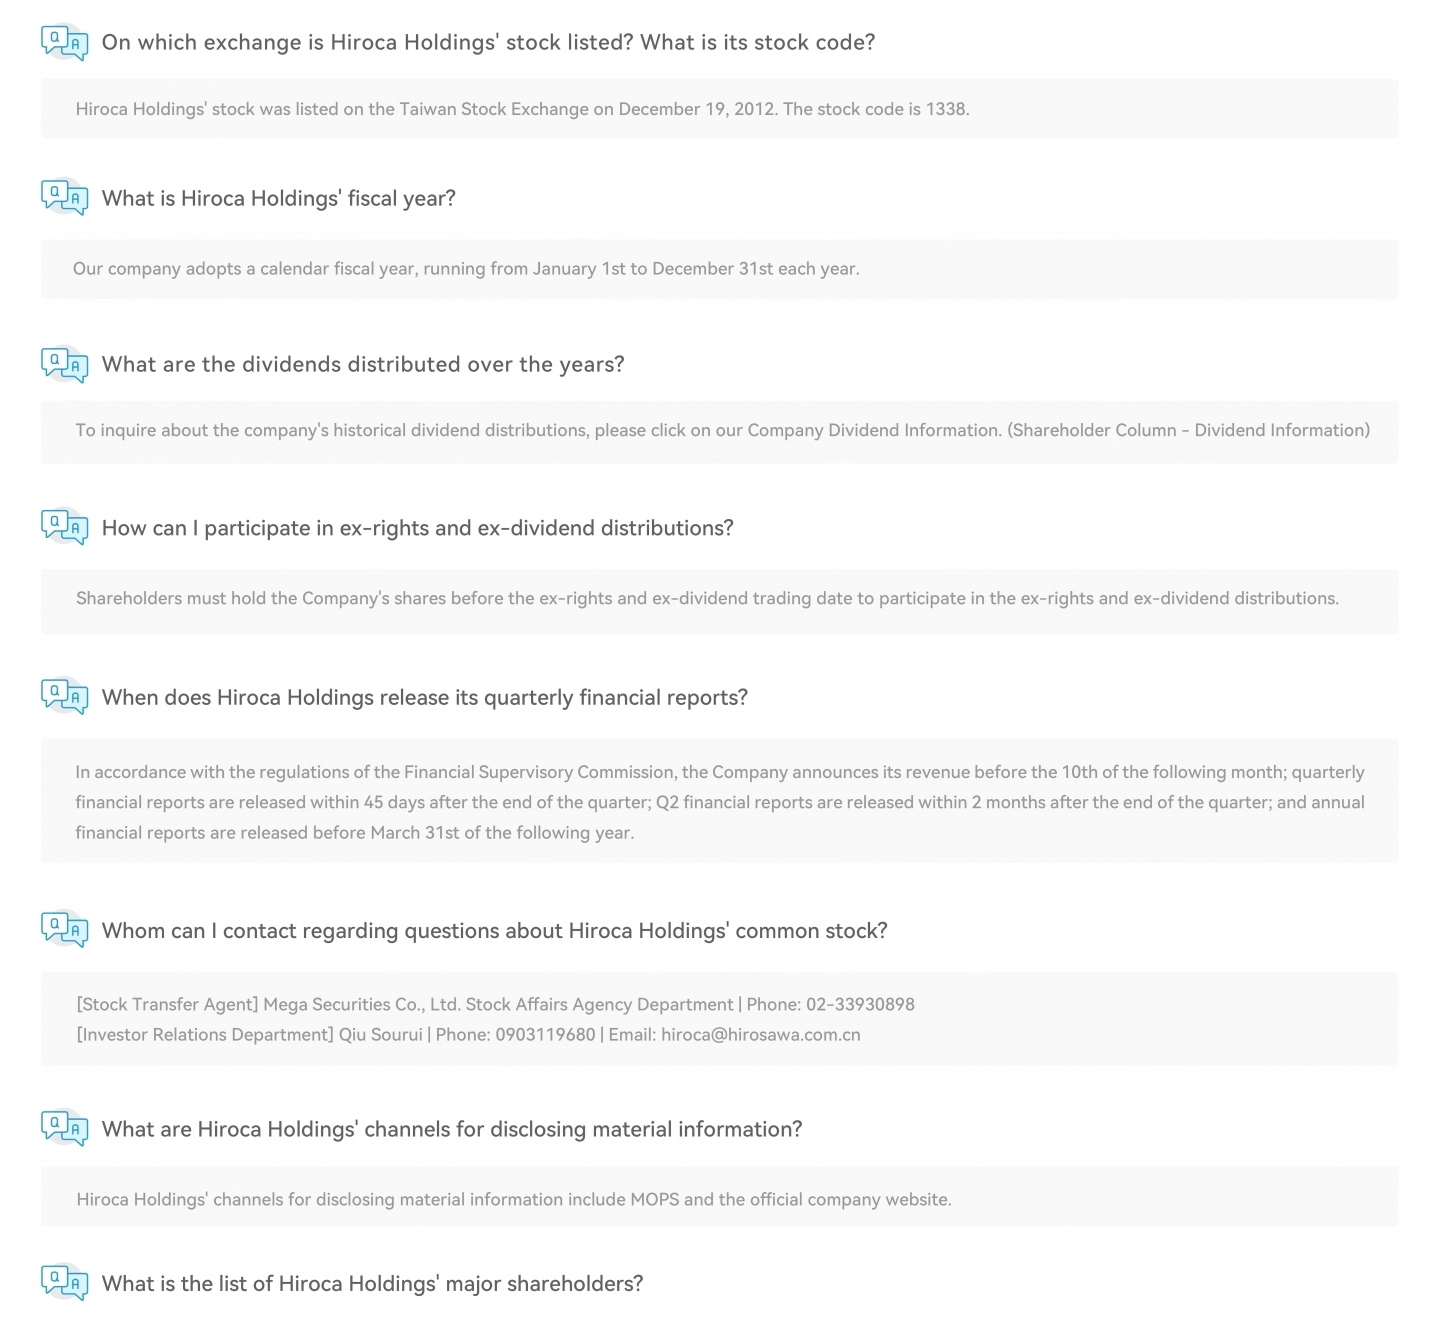Click the Investor Relations phone number 0903119680
This screenshot has width=1440, height=1320.
(x=545, y=1034)
